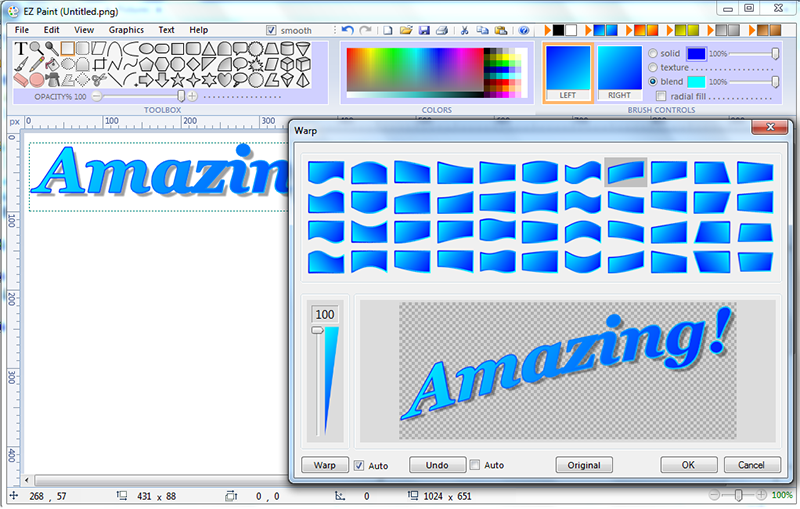Select the highlighted warp shape thumbnail
Image resolution: width=800 pixels, height=509 pixels.
coord(626,172)
